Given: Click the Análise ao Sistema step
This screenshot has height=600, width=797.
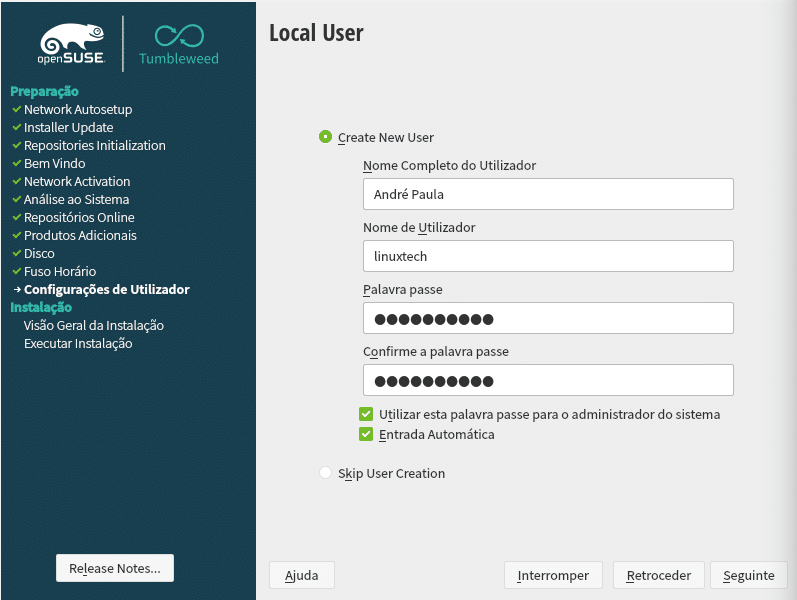Looking at the screenshot, I should tap(76, 199).
